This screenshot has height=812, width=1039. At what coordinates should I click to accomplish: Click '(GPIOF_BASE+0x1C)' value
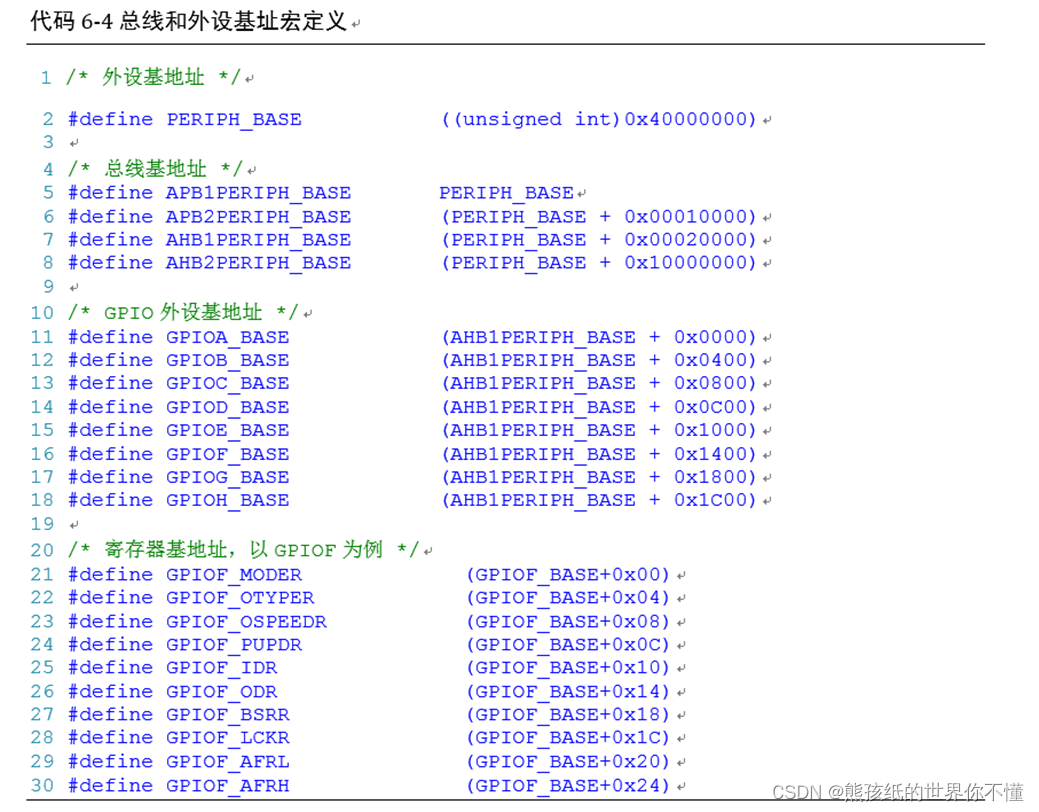[x=568, y=738]
